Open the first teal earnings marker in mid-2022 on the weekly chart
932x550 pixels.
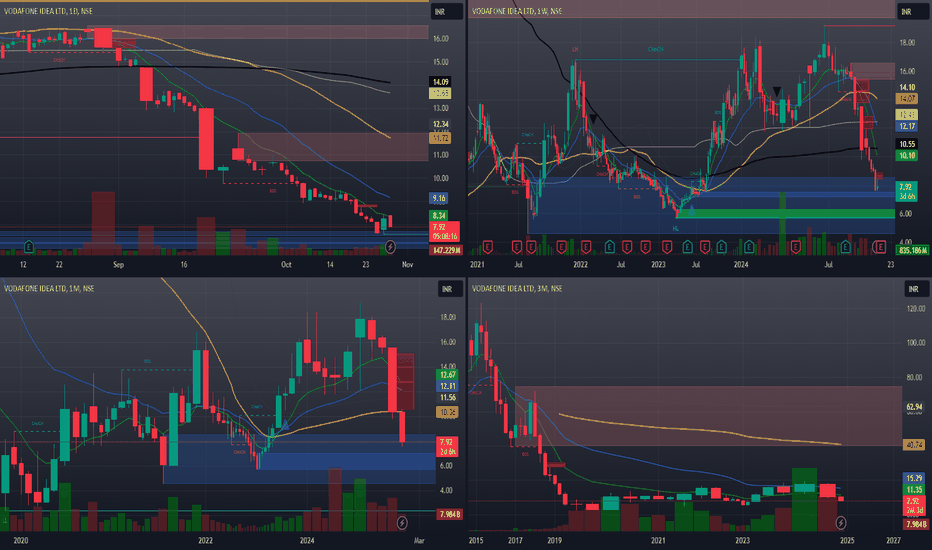[610, 246]
